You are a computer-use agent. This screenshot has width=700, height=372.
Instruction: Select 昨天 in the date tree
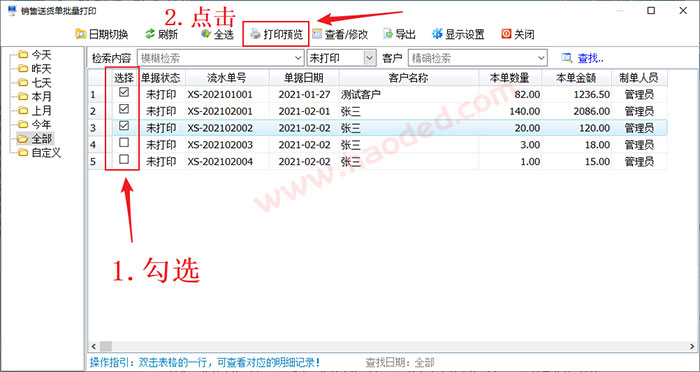pyautogui.click(x=42, y=69)
